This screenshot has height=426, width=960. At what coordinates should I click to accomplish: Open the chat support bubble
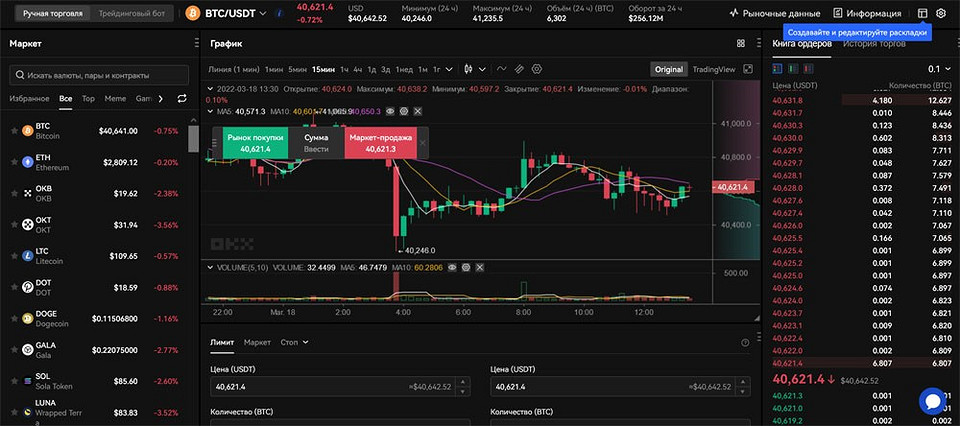pos(932,401)
